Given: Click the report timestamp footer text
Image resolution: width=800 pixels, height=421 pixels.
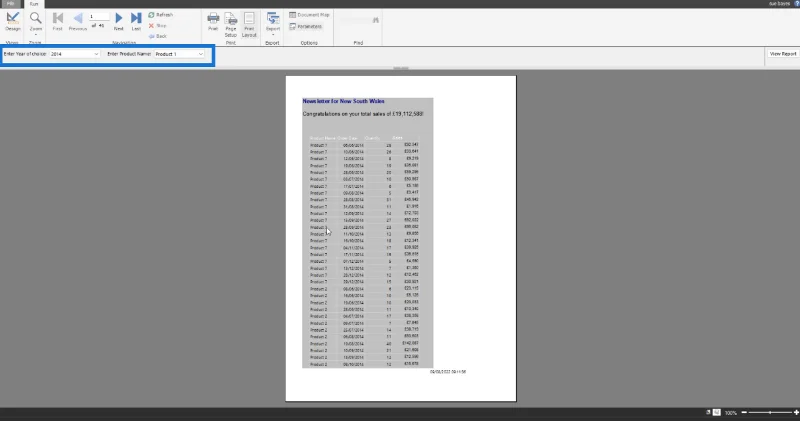Looking at the screenshot, I should (447, 372).
